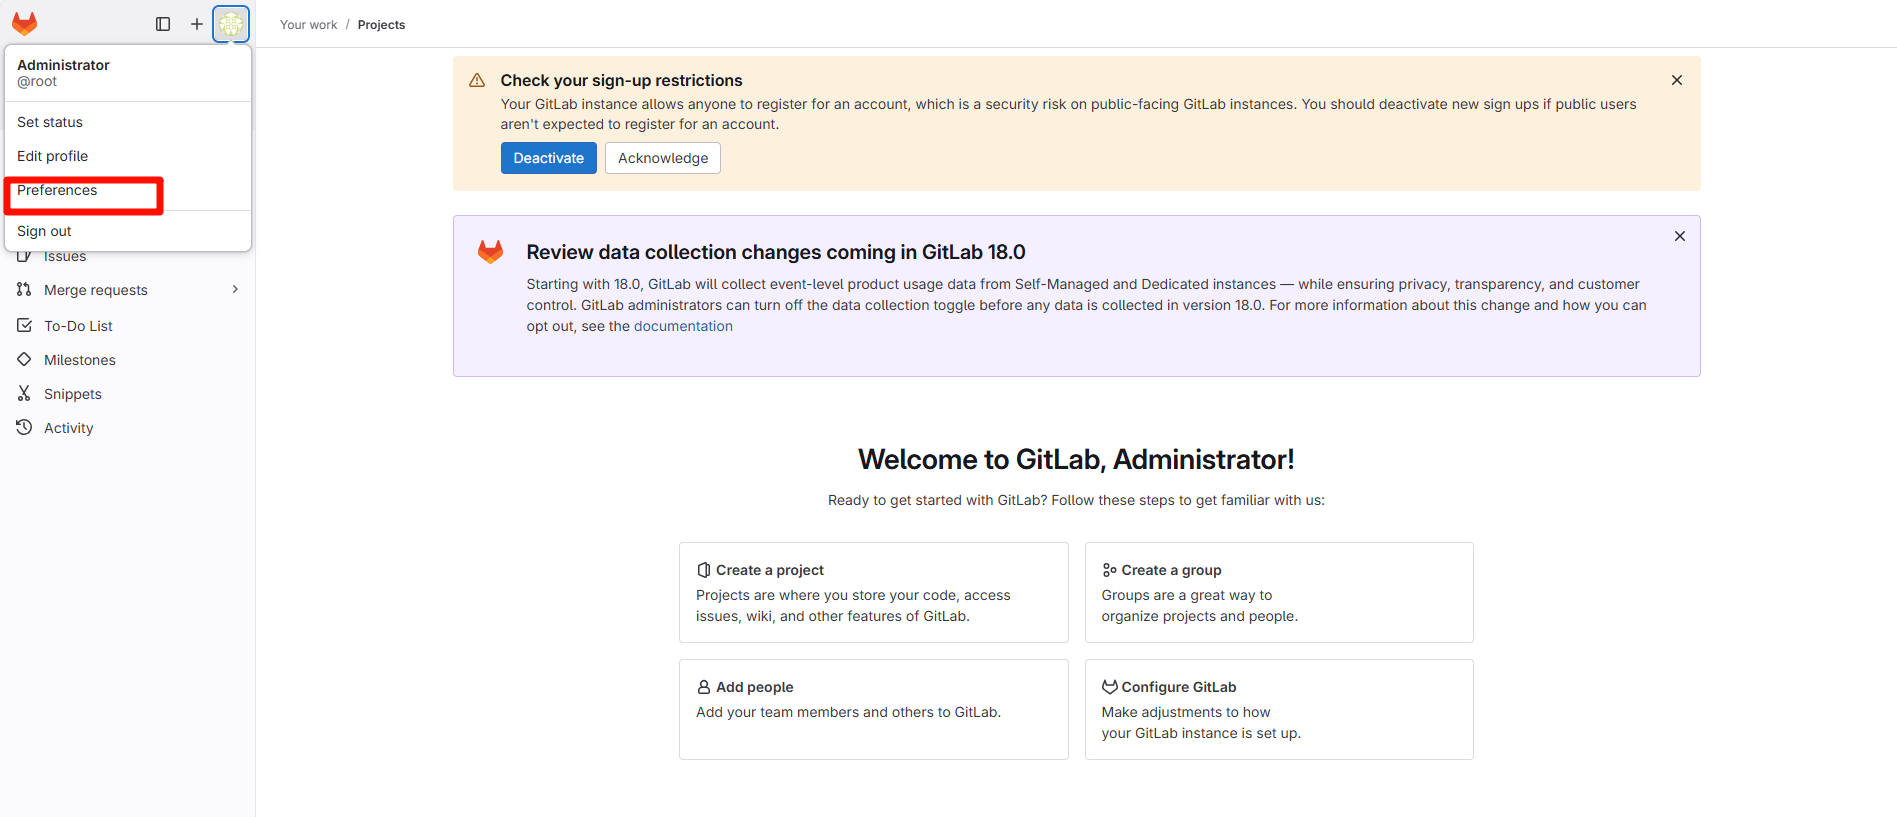Select Set status in user menu
Screen dimensions: 1897x817
(x=128, y=122)
